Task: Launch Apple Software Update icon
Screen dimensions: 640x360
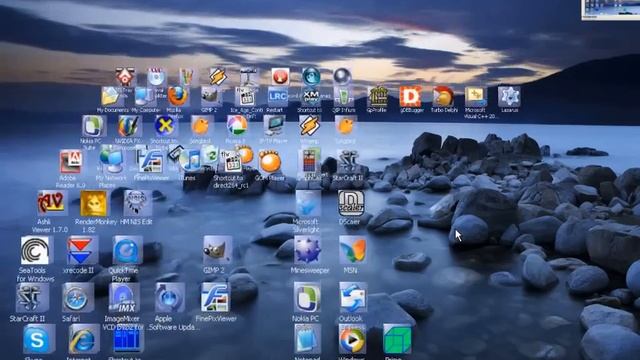Action: [x=169, y=298]
